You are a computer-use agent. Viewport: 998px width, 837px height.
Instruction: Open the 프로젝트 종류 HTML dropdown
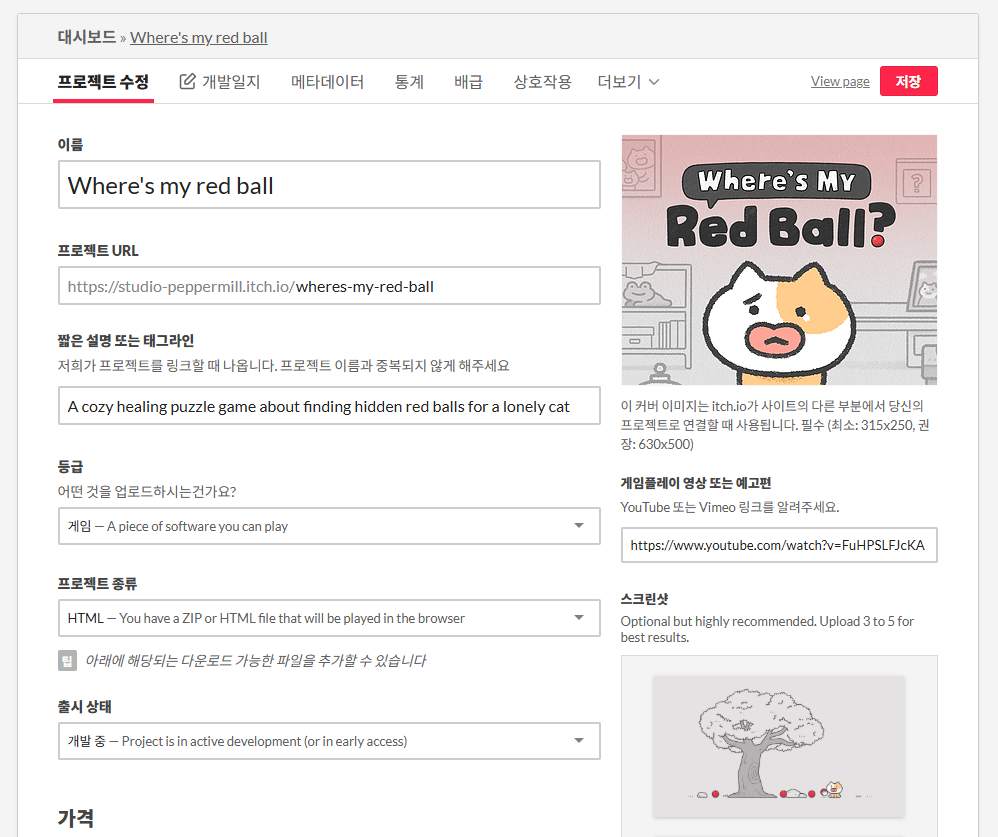click(329, 618)
